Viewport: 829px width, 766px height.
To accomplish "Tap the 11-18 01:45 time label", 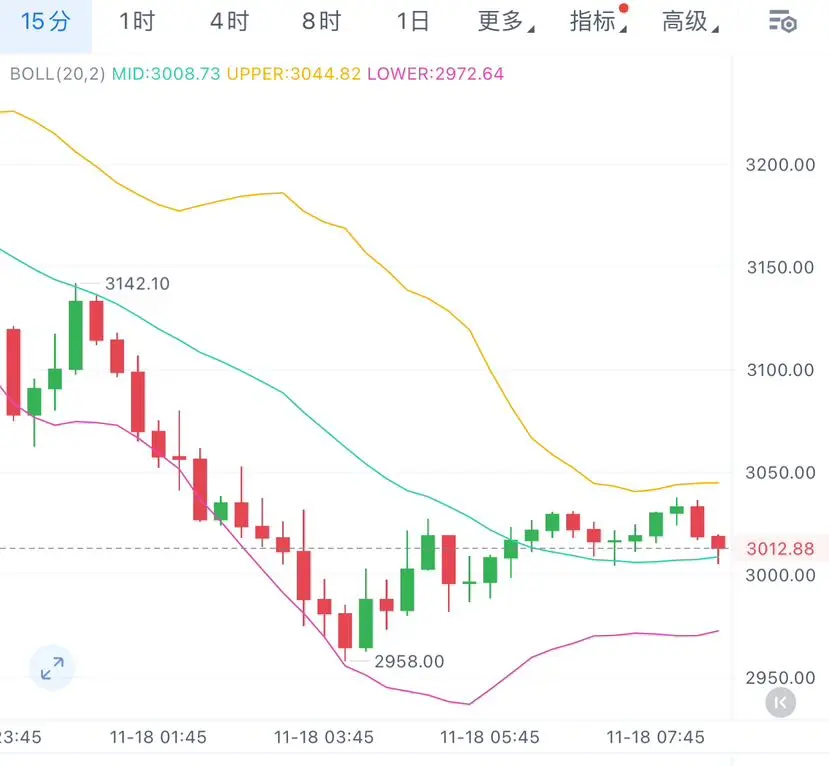I will click(x=158, y=737).
